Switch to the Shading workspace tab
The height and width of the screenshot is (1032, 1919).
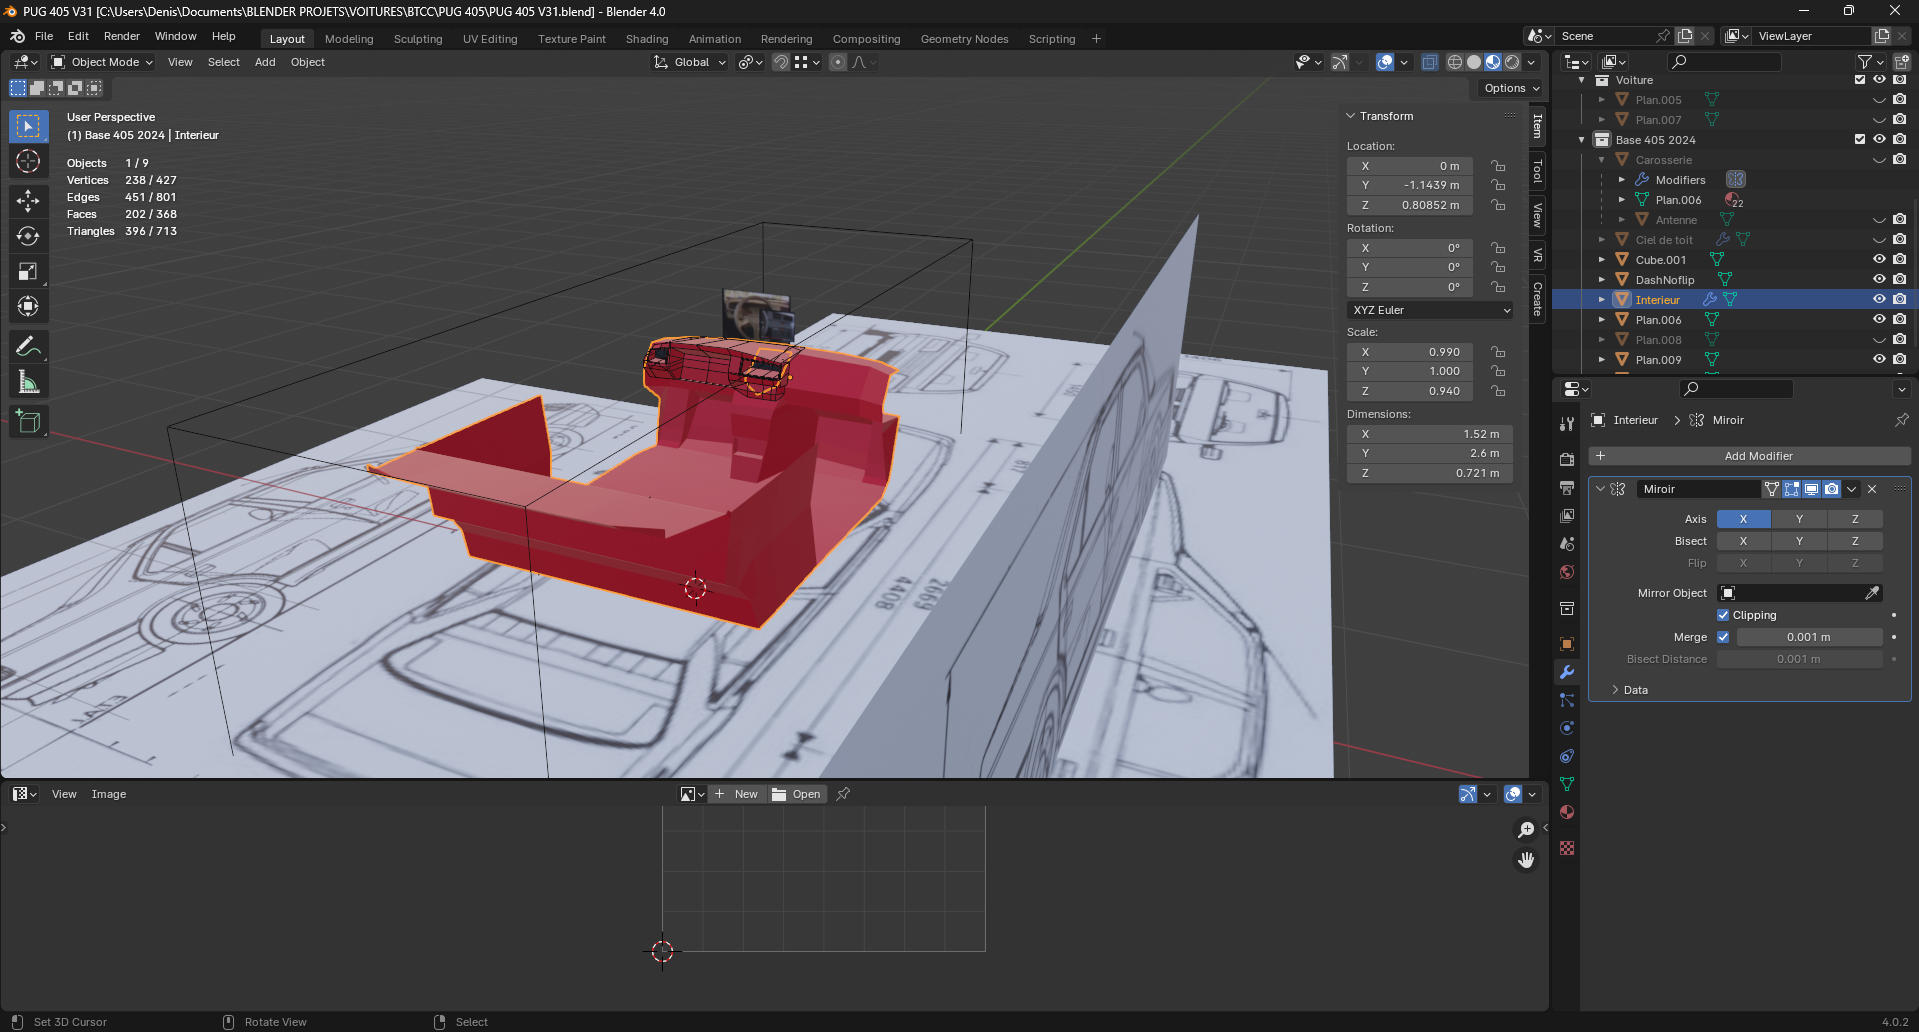[646, 39]
